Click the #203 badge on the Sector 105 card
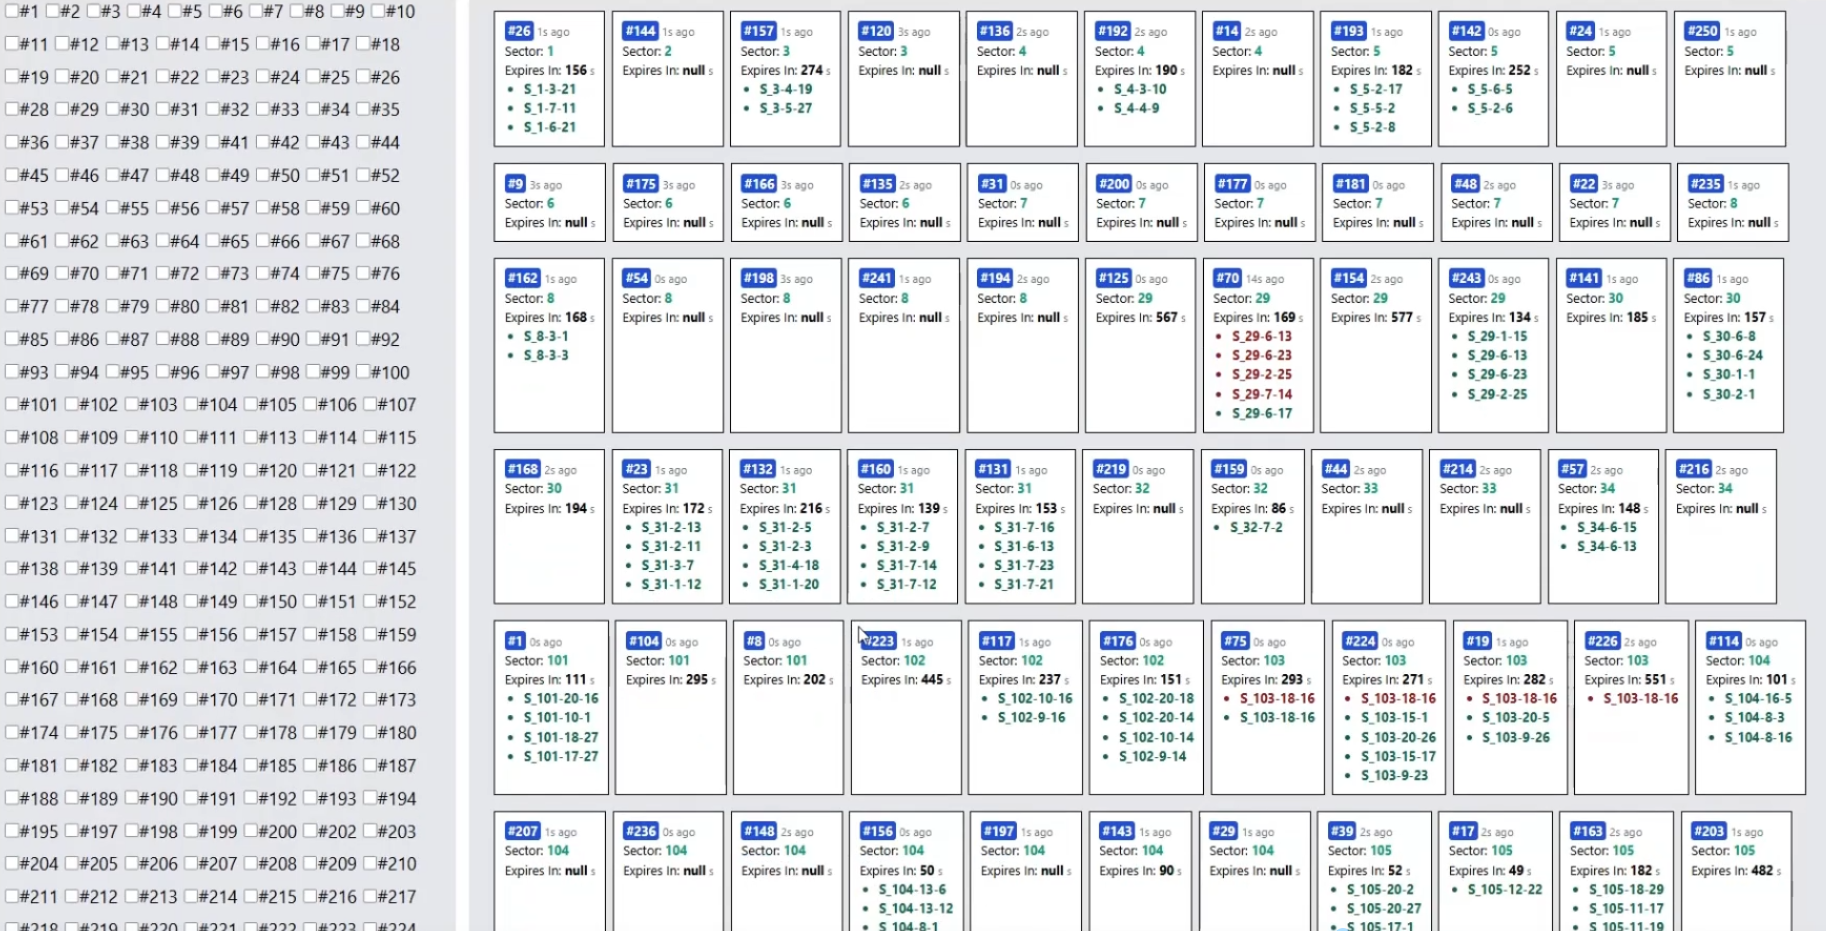Screen dimensions: 1826x931 click(x=1709, y=831)
